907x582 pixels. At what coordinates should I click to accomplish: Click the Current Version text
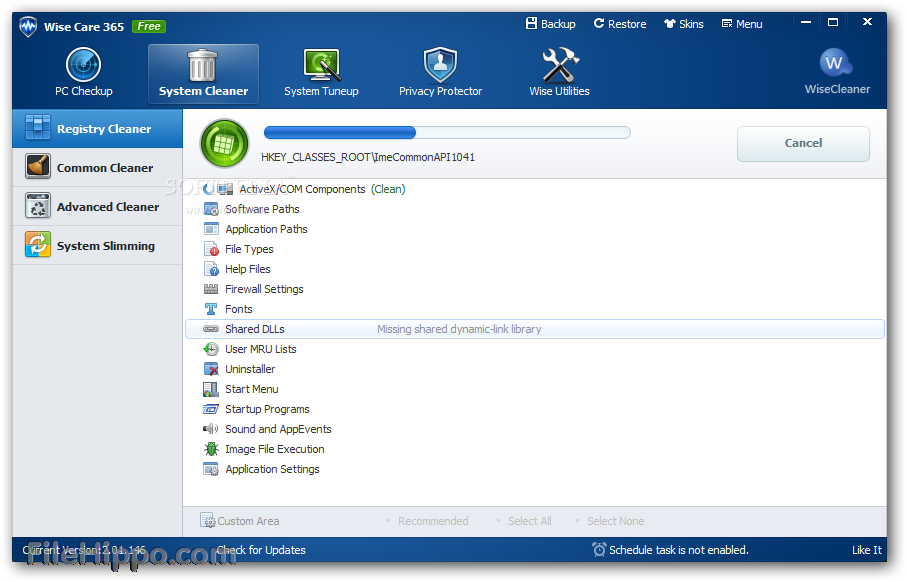[x=84, y=550]
